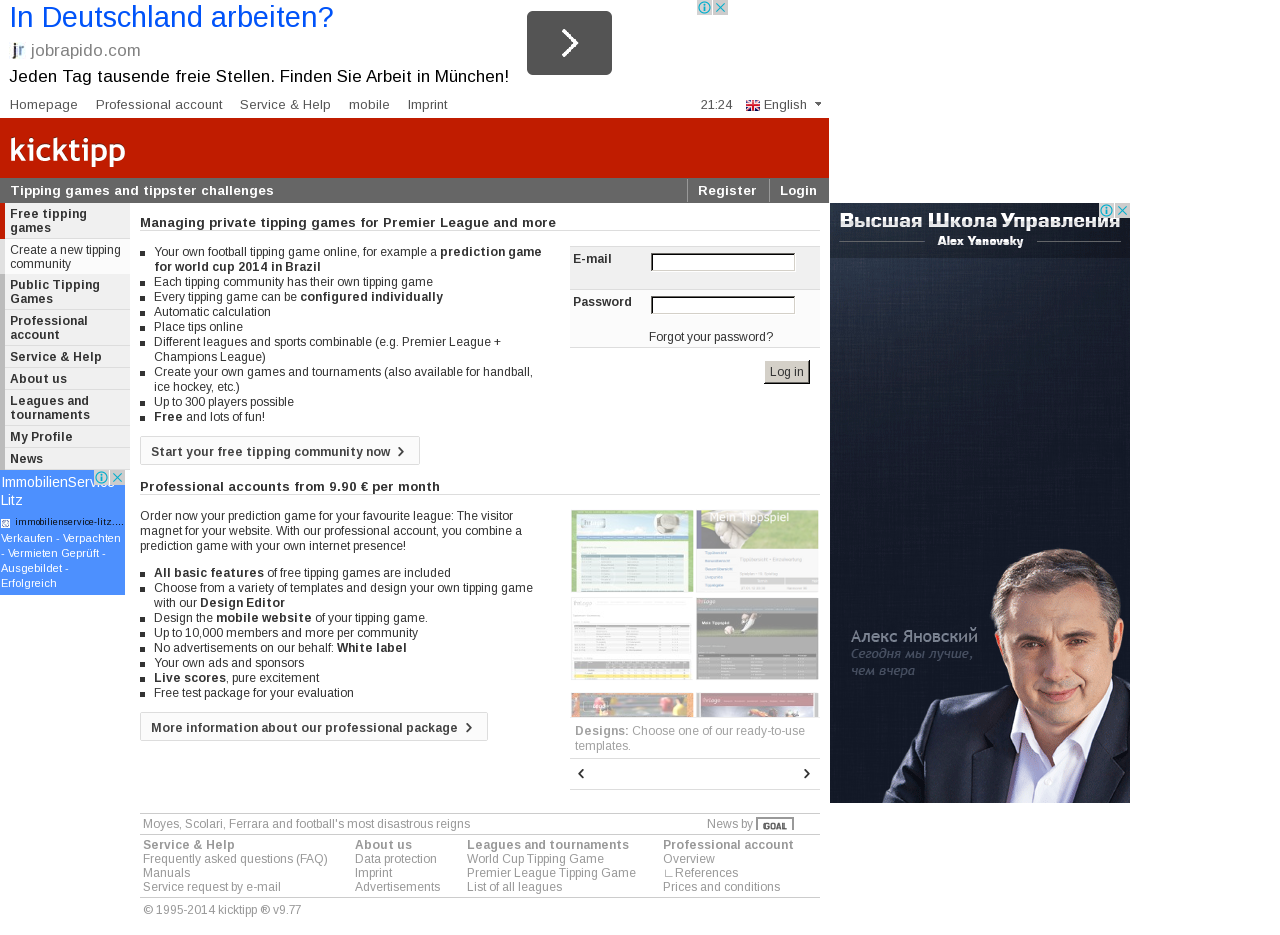Open Advertisements footer link
1280x935 pixels.
point(398,887)
